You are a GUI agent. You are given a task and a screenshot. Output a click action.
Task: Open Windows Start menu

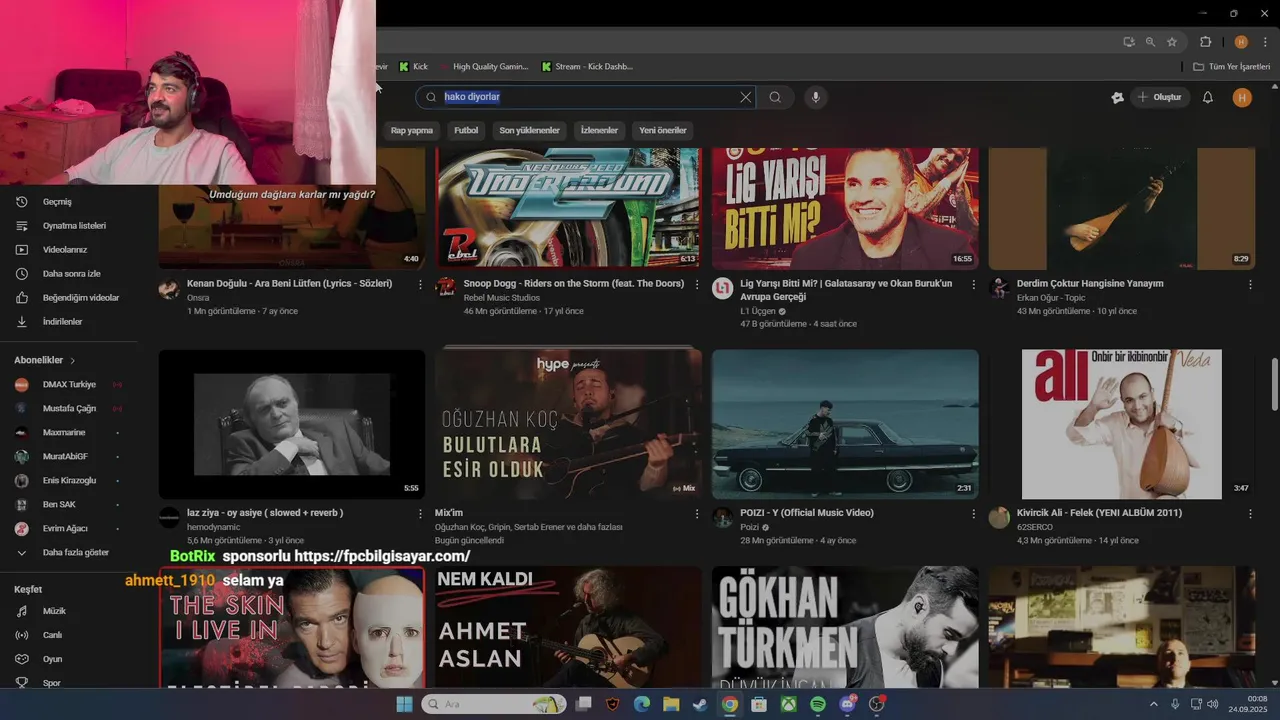[x=404, y=704]
